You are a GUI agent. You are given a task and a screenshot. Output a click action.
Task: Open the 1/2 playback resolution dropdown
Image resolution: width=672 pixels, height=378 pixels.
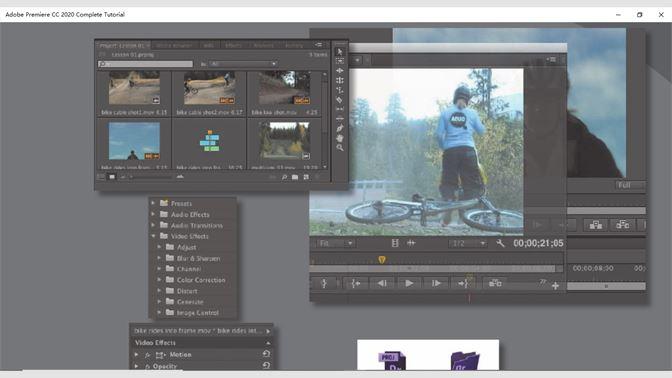pyautogui.click(x=468, y=243)
